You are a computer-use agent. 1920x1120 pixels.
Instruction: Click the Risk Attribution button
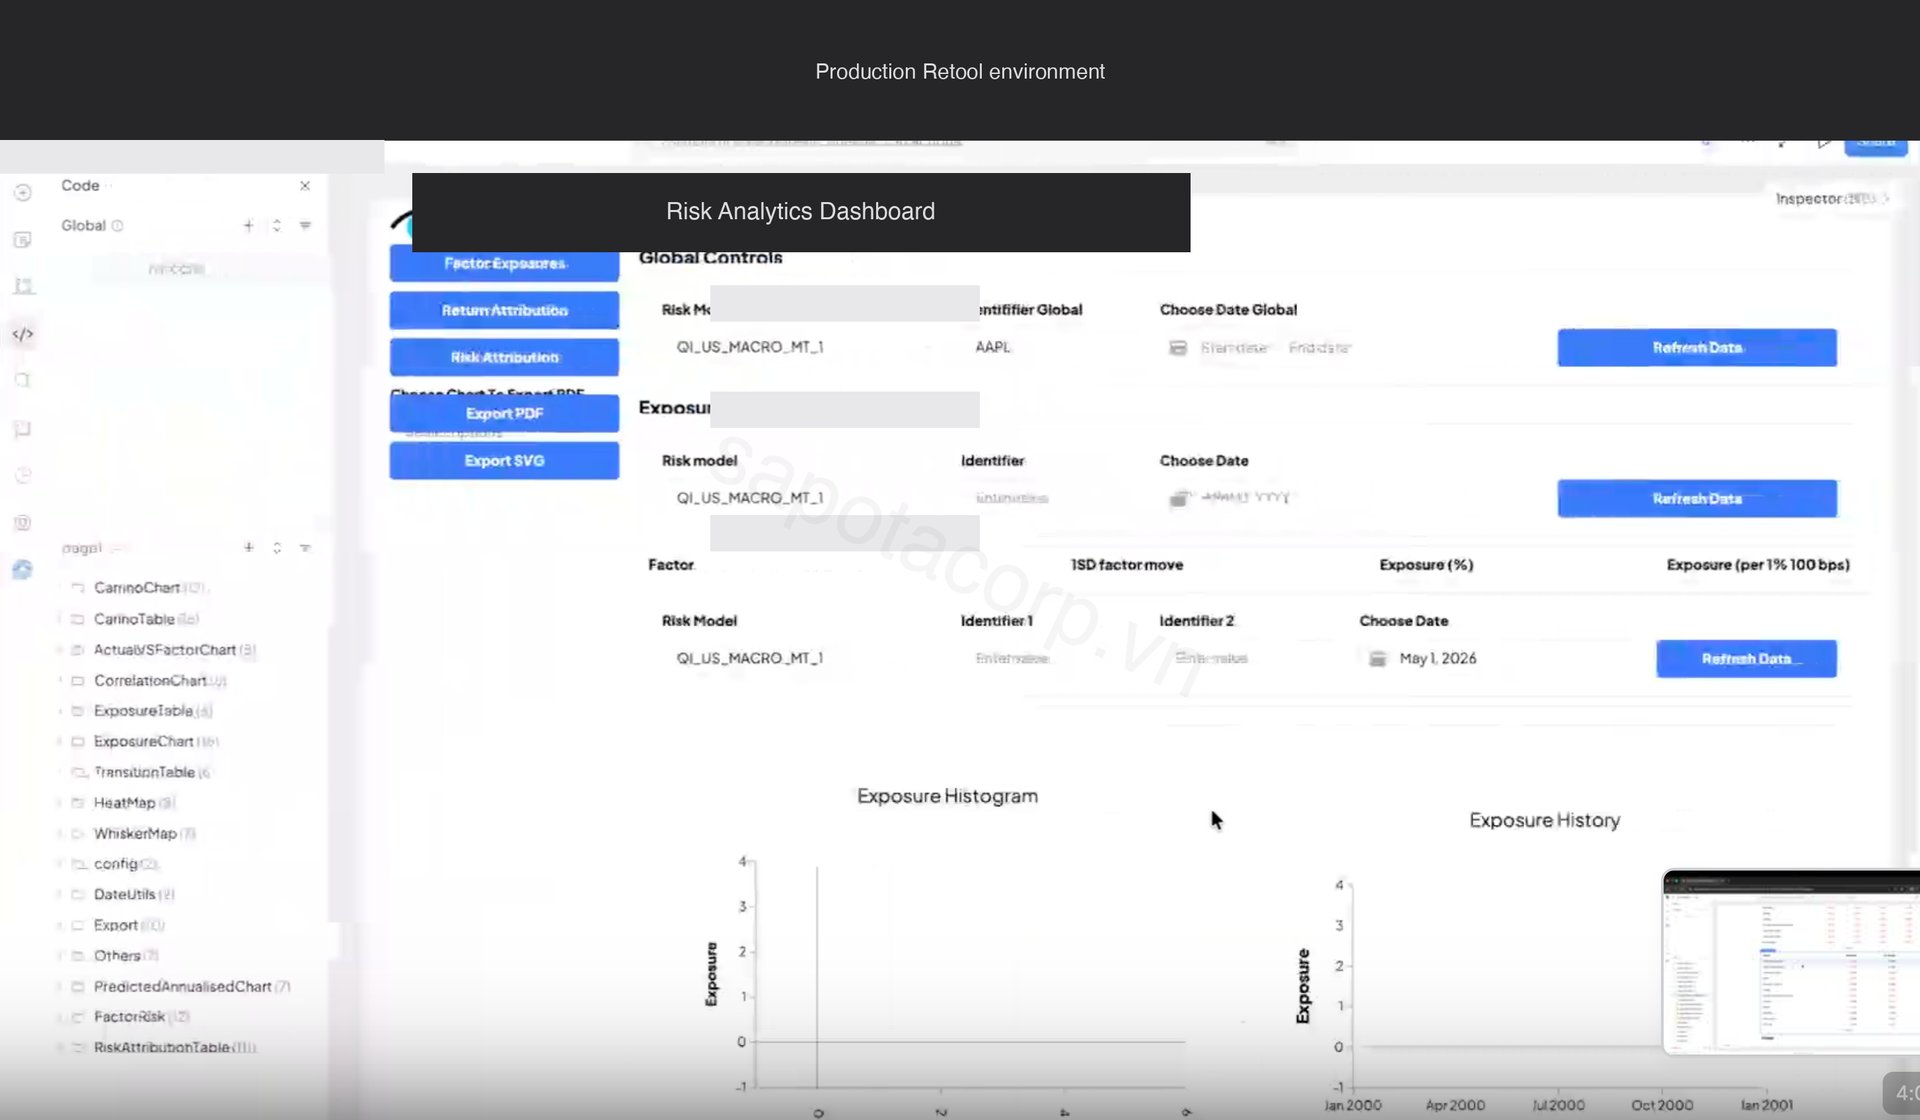tap(504, 358)
